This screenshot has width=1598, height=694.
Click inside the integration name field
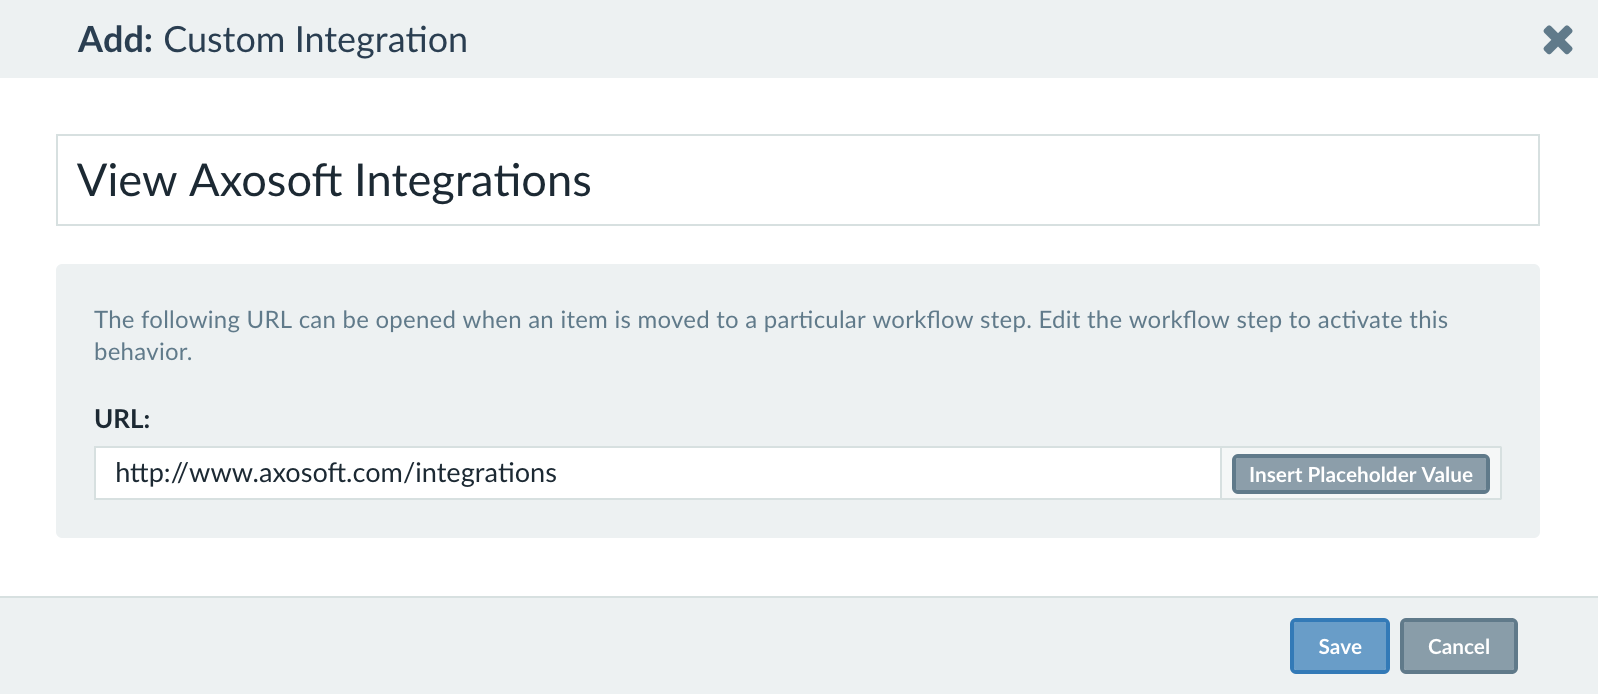(x=700, y=180)
